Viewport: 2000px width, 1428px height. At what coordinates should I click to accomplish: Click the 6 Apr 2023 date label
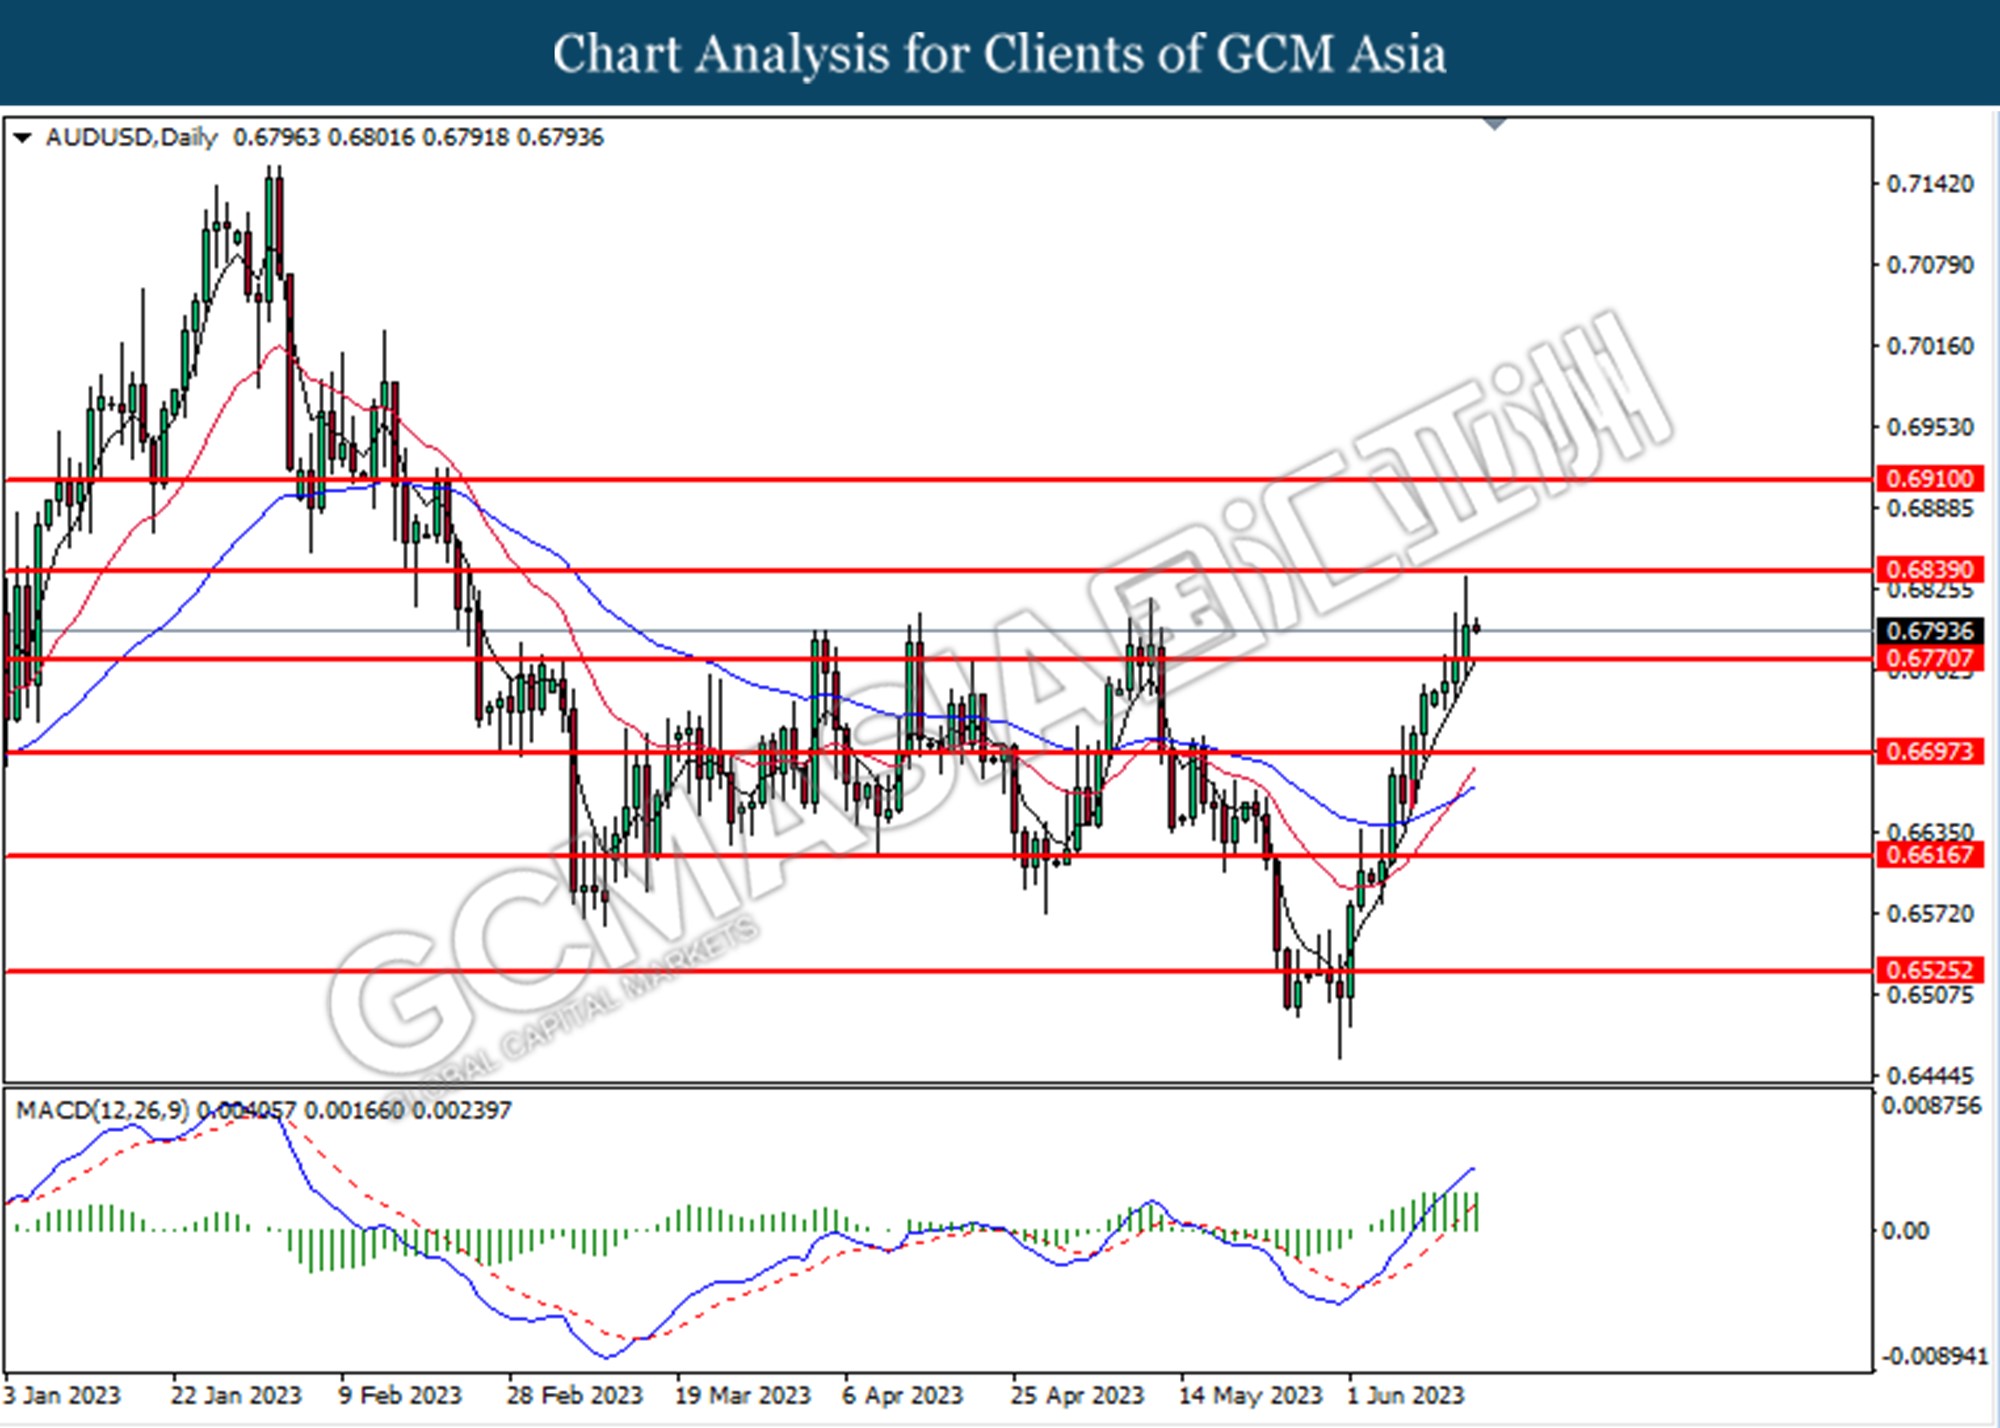click(902, 1396)
